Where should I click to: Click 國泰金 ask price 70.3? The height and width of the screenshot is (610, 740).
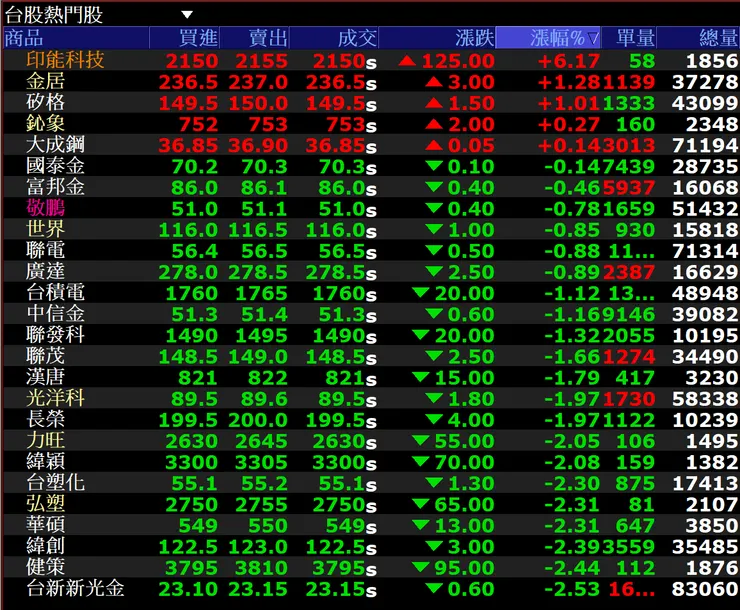click(x=264, y=167)
